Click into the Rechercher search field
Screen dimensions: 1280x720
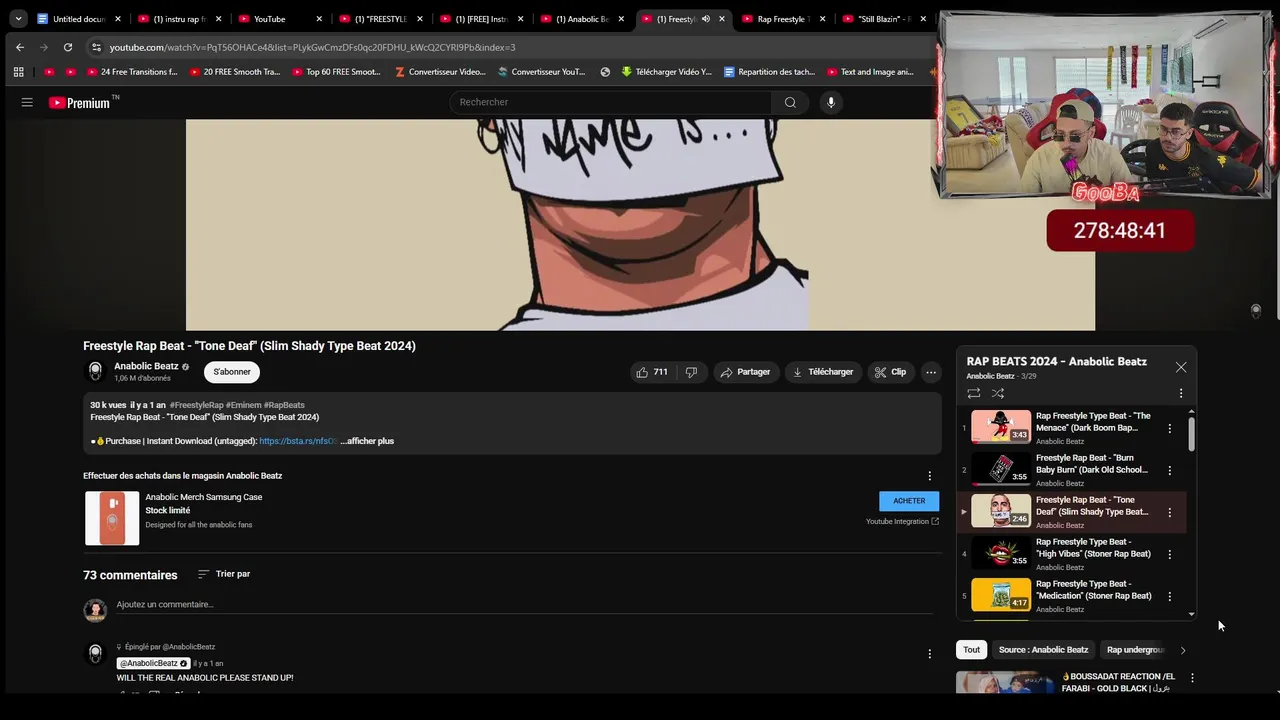pyautogui.click(x=610, y=102)
